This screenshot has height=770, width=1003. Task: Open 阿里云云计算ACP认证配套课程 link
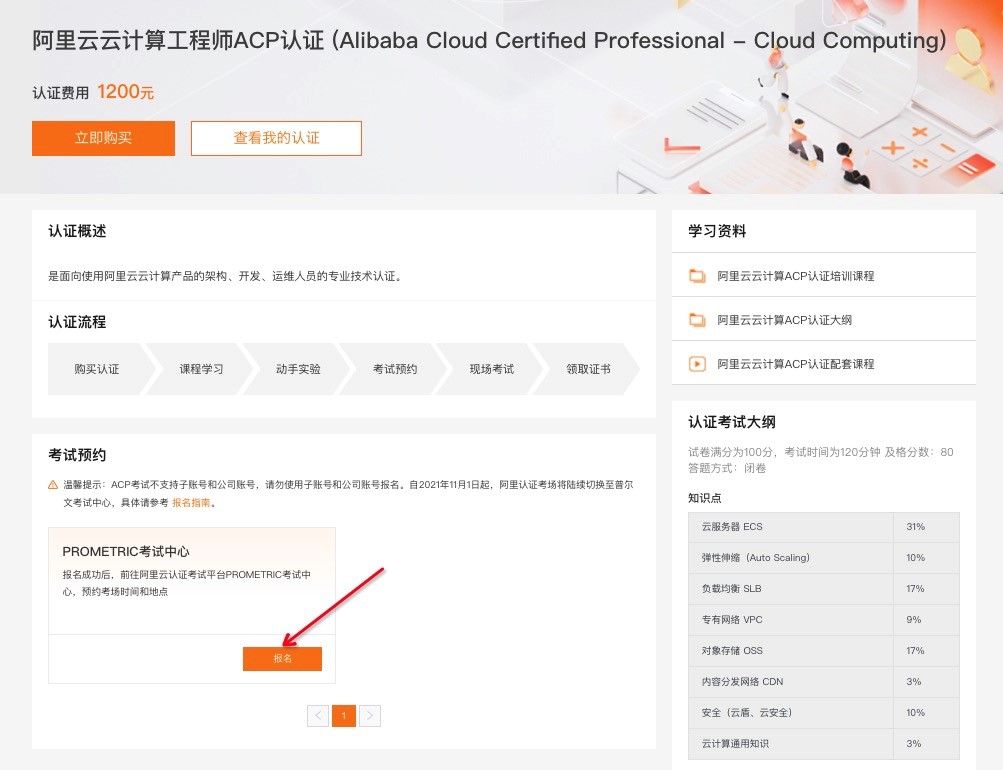click(x=795, y=364)
